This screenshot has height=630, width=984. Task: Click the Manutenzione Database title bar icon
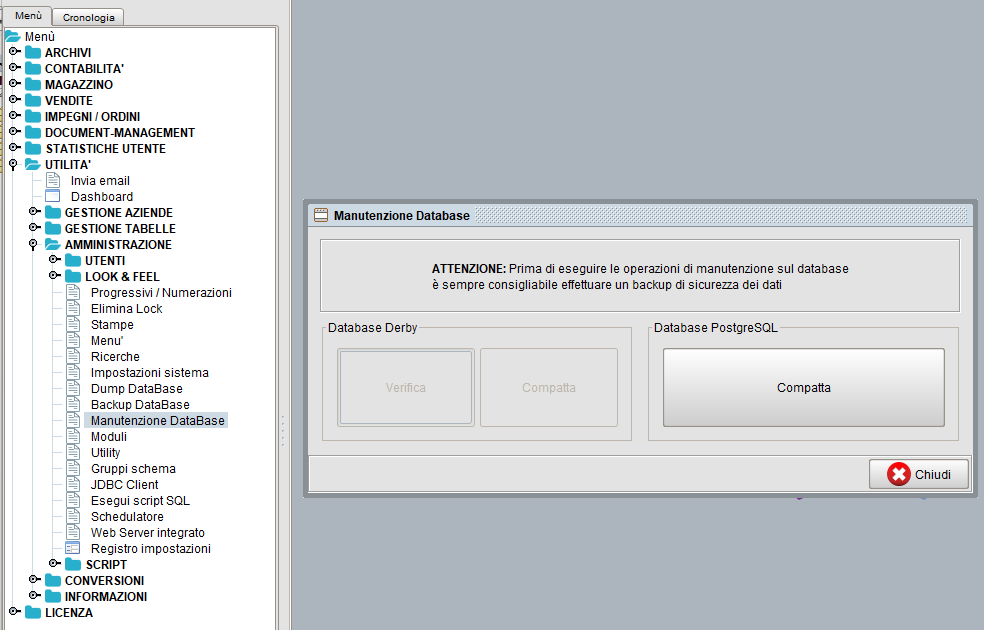321,215
